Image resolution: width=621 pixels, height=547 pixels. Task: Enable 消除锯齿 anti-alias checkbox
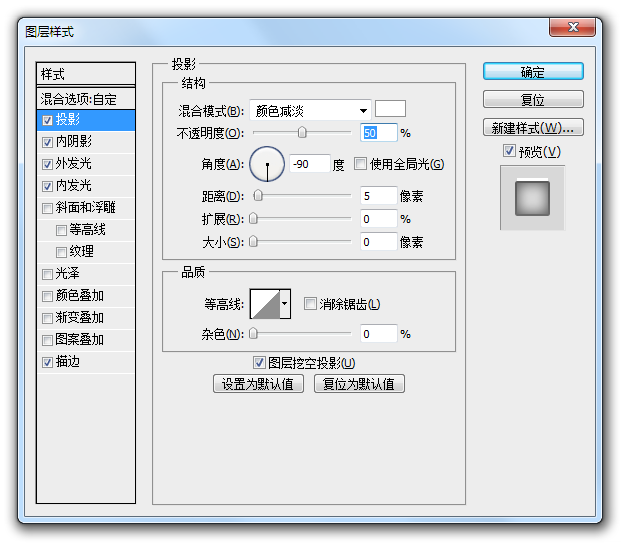(x=310, y=304)
